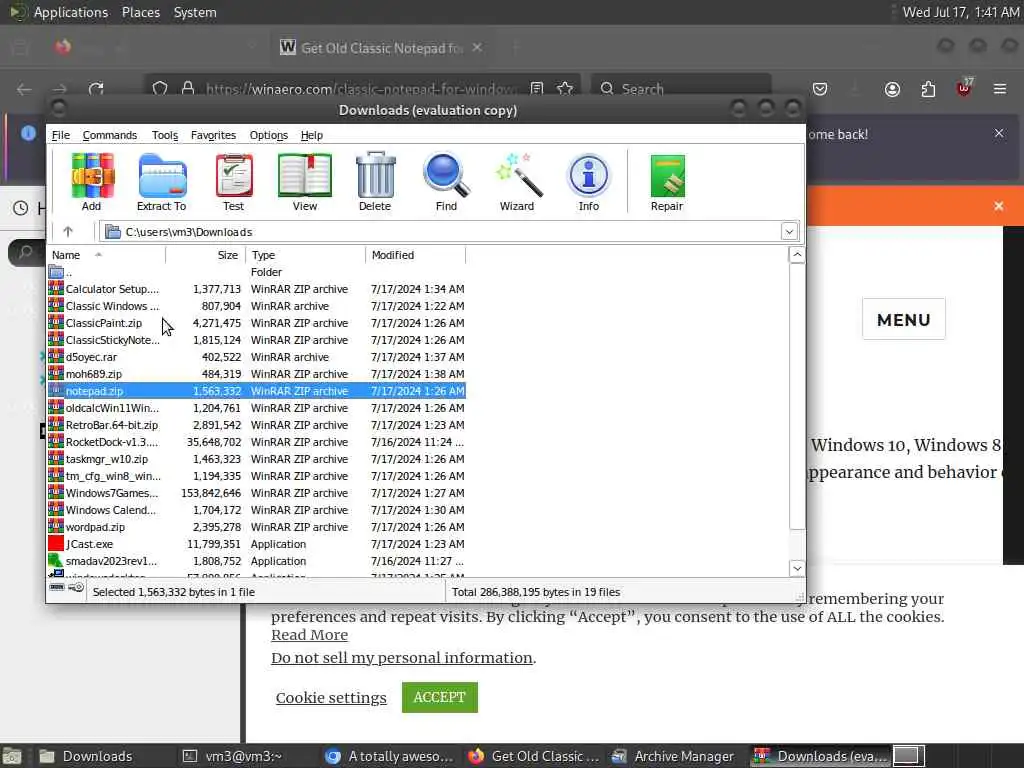Sort file list by Modified column

coord(416,255)
